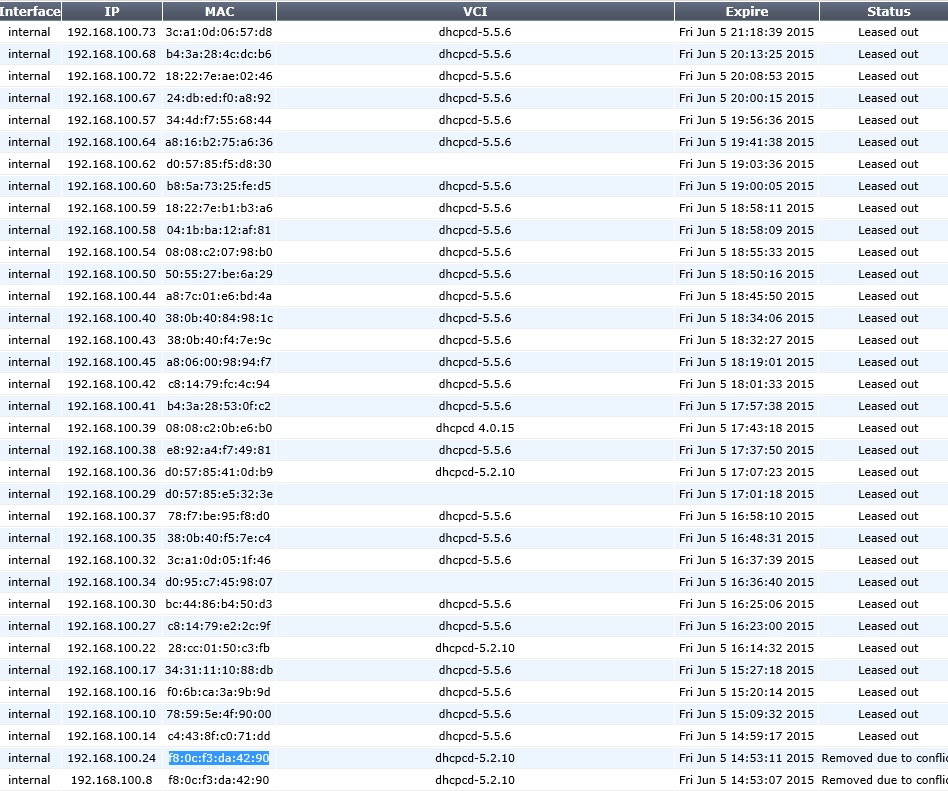Select MAC address b4:3a:28:53:0f:c2
The height and width of the screenshot is (791, 948).
(219, 406)
